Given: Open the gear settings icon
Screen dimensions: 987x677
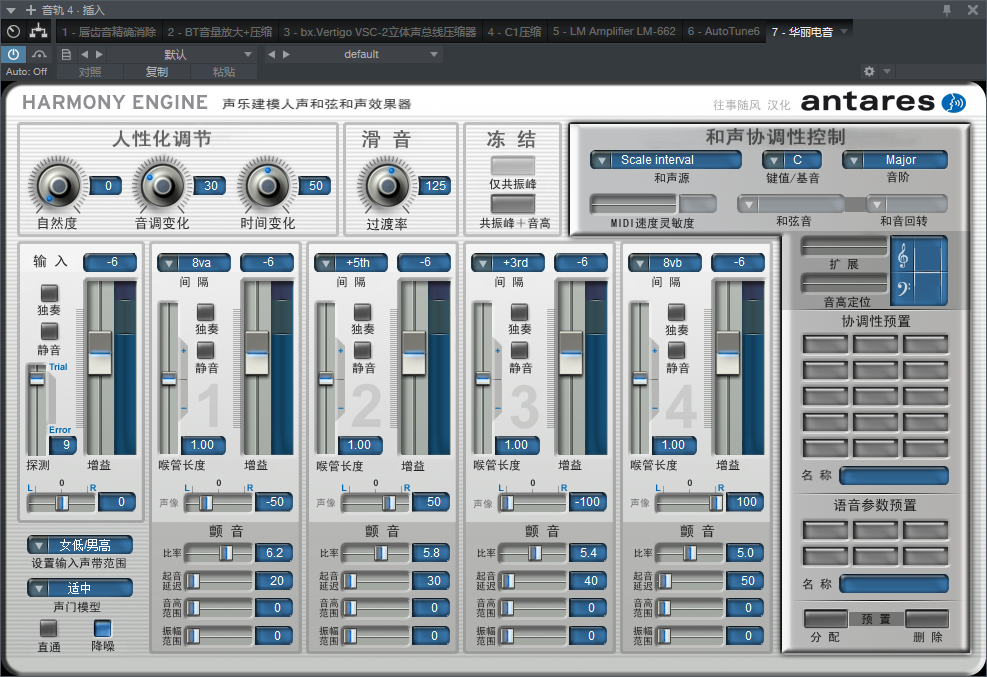Looking at the screenshot, I should [869, 71].
